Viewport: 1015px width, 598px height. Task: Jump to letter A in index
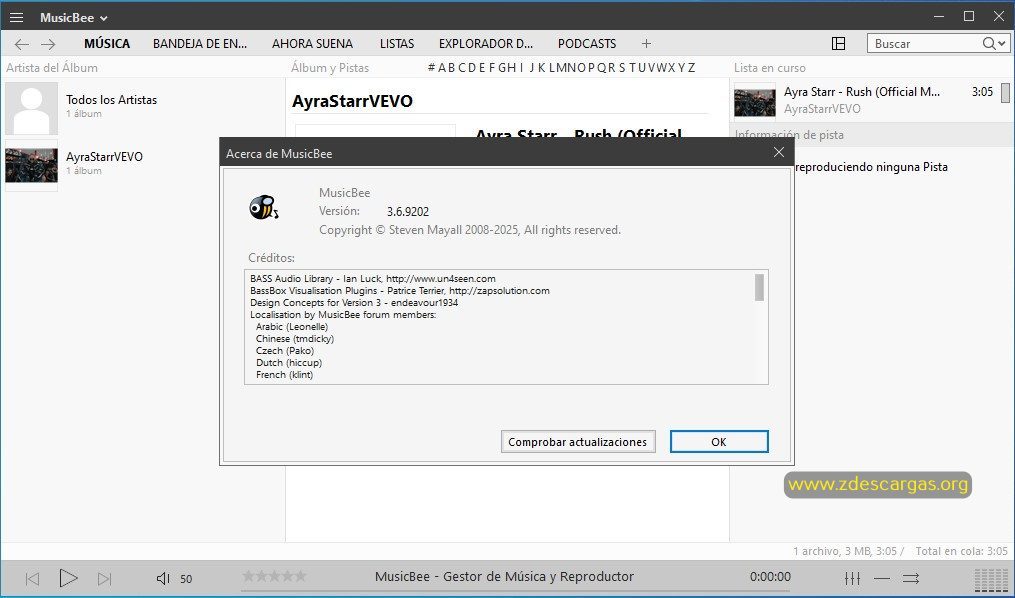tap(442, 67)
